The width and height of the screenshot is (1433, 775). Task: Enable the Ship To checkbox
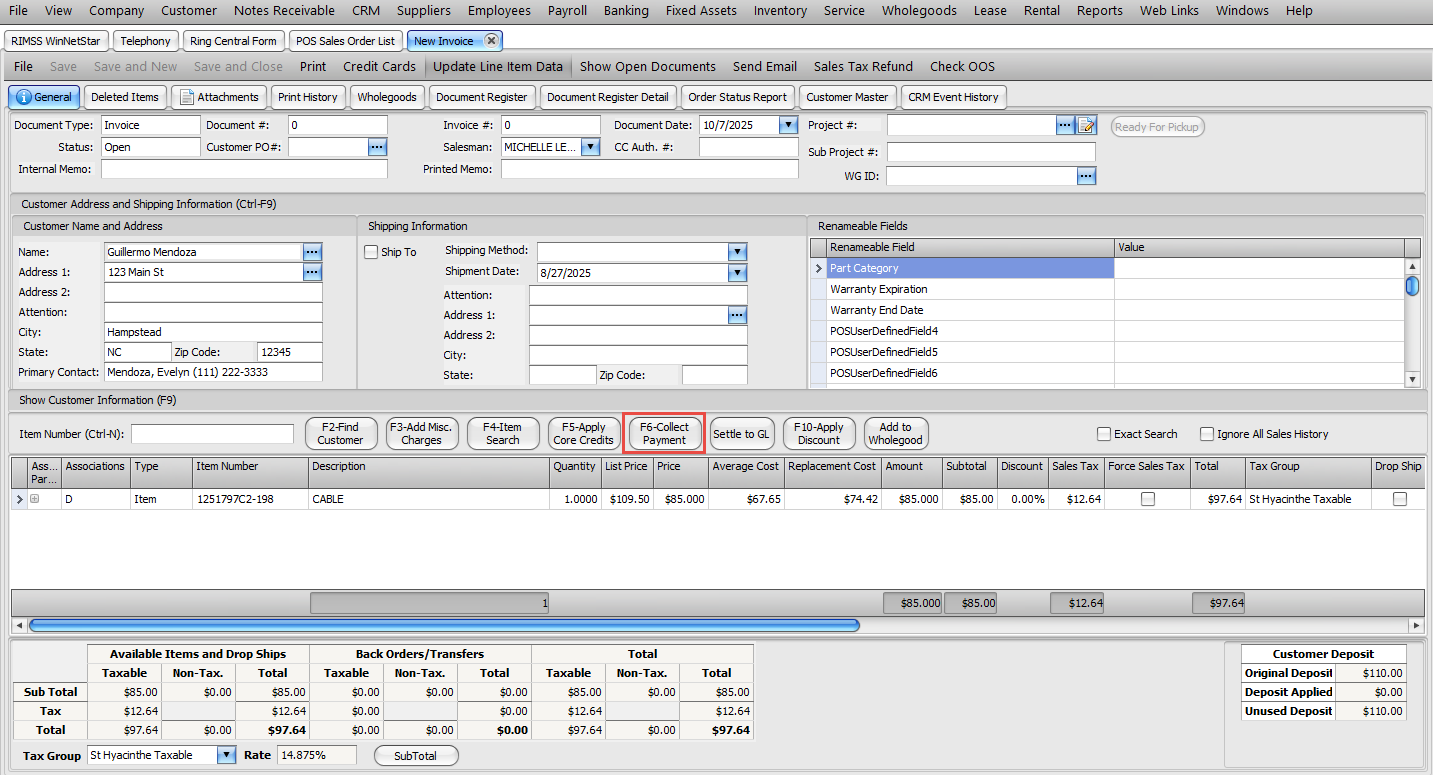371,252
